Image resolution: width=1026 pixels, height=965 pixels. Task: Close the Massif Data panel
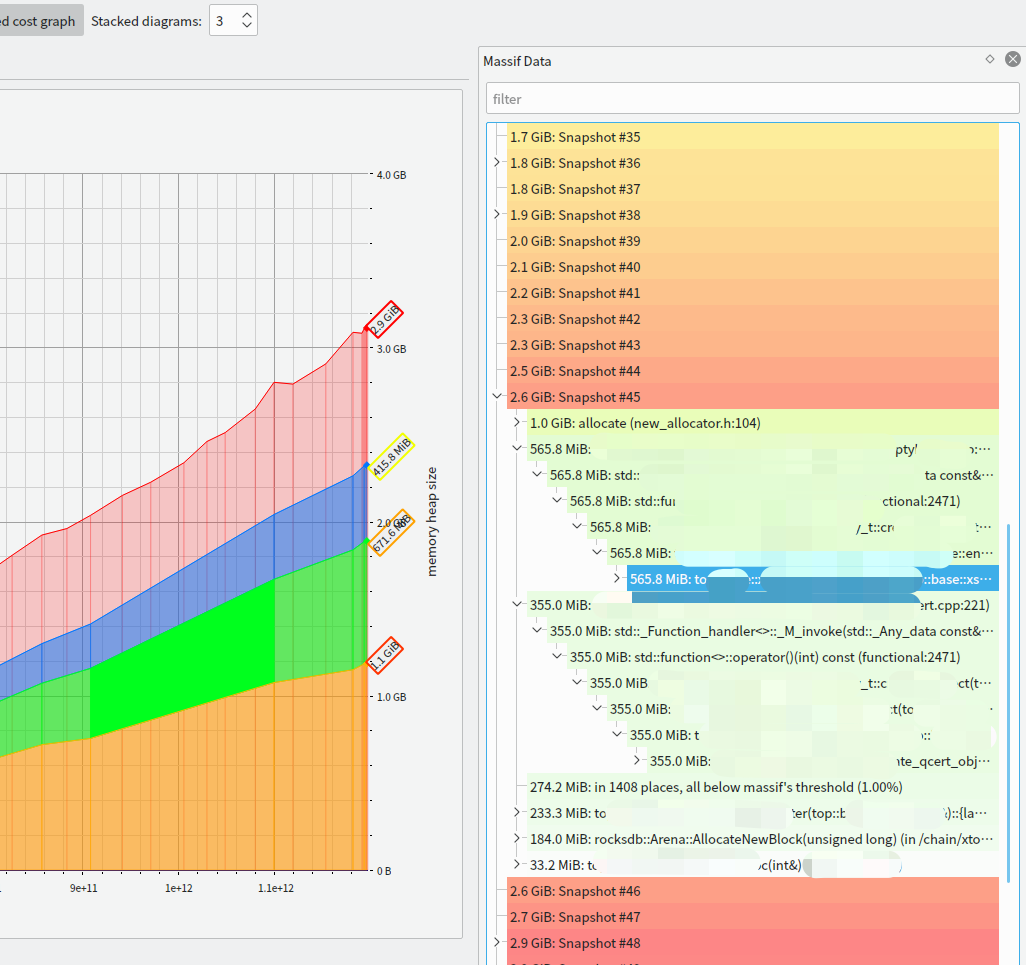(1012, 60)
